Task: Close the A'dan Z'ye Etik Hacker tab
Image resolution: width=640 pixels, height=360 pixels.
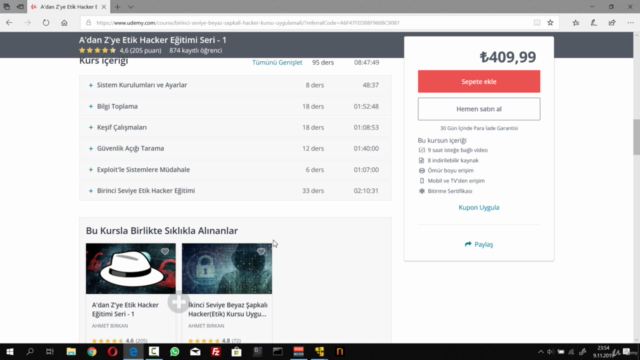Action: pyautogui.click(x=104, y=7)
